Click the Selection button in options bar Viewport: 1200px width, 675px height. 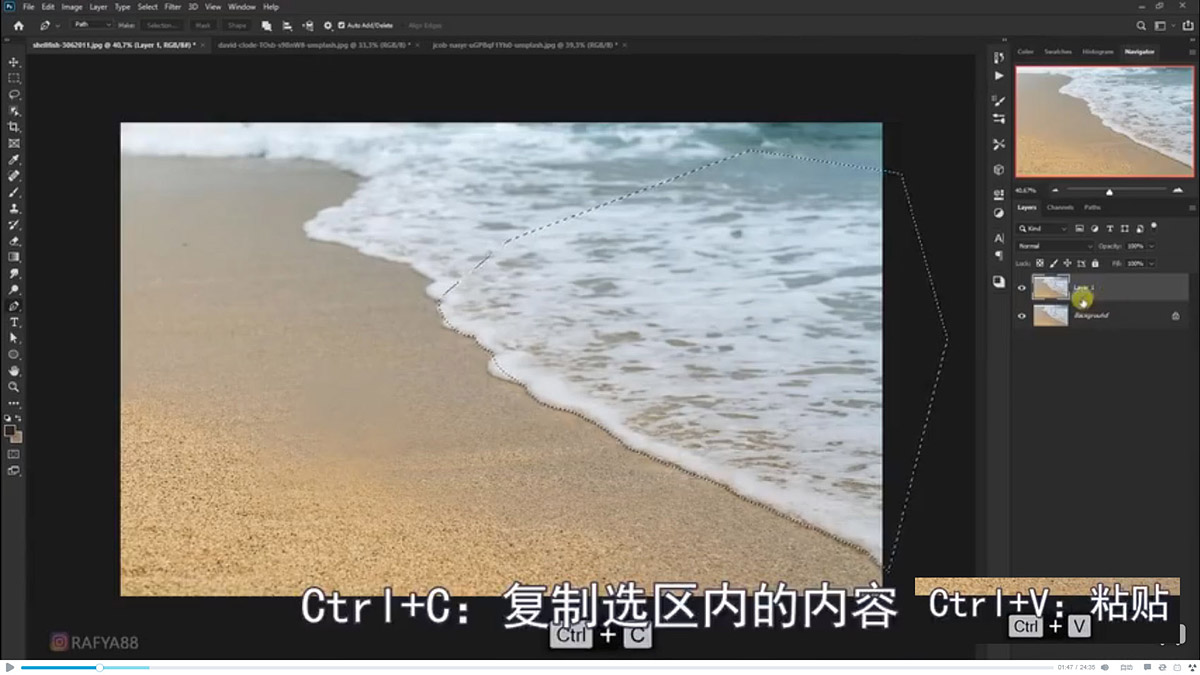click(163, 25)
